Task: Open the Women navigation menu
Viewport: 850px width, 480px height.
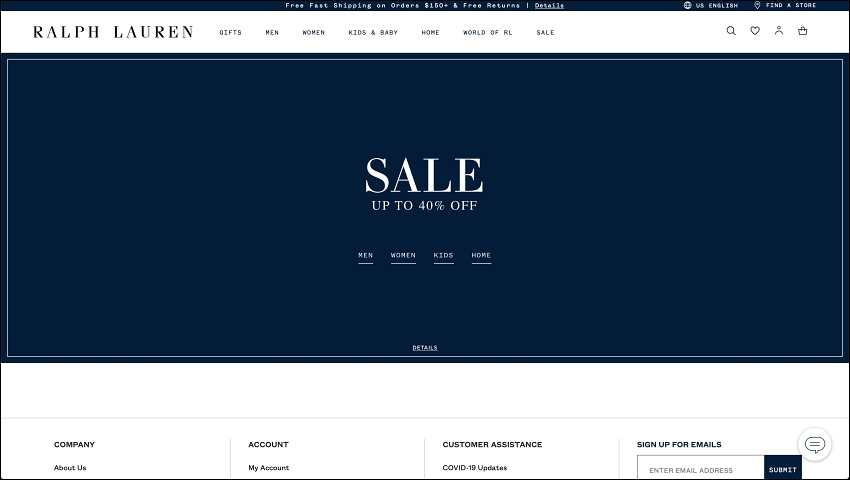Action: click(313, 33)
